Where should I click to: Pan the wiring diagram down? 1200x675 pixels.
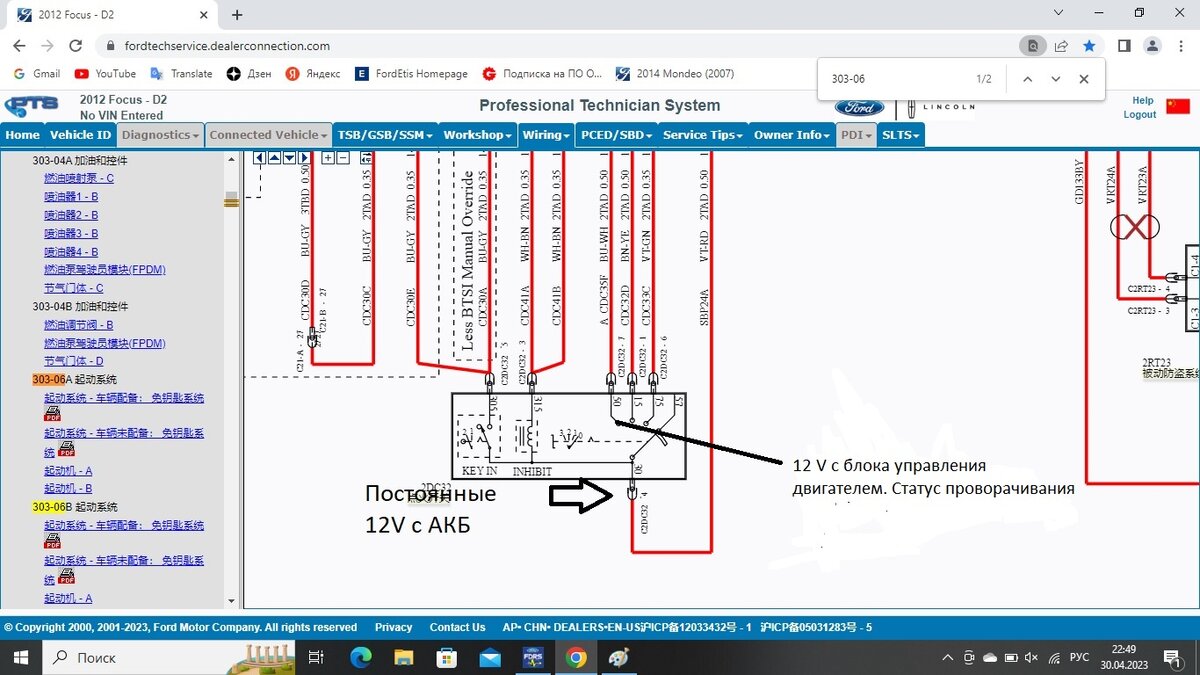click(289, 158)
